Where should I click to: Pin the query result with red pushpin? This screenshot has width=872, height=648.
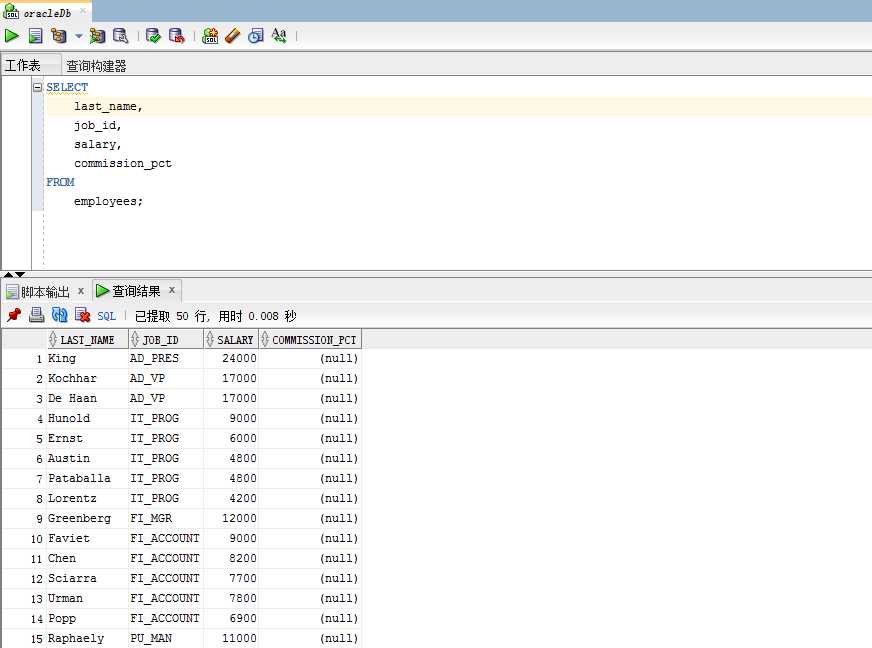point(14,315)
